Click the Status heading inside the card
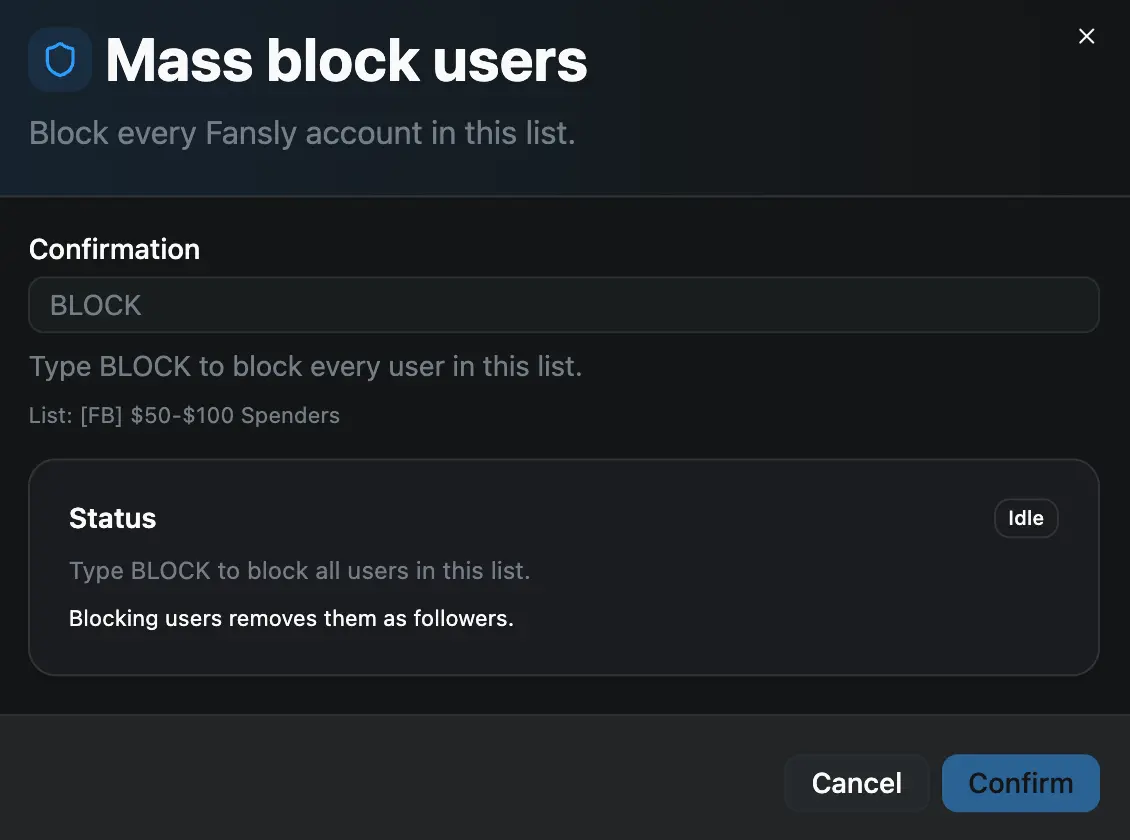 [x=112, y=518]
